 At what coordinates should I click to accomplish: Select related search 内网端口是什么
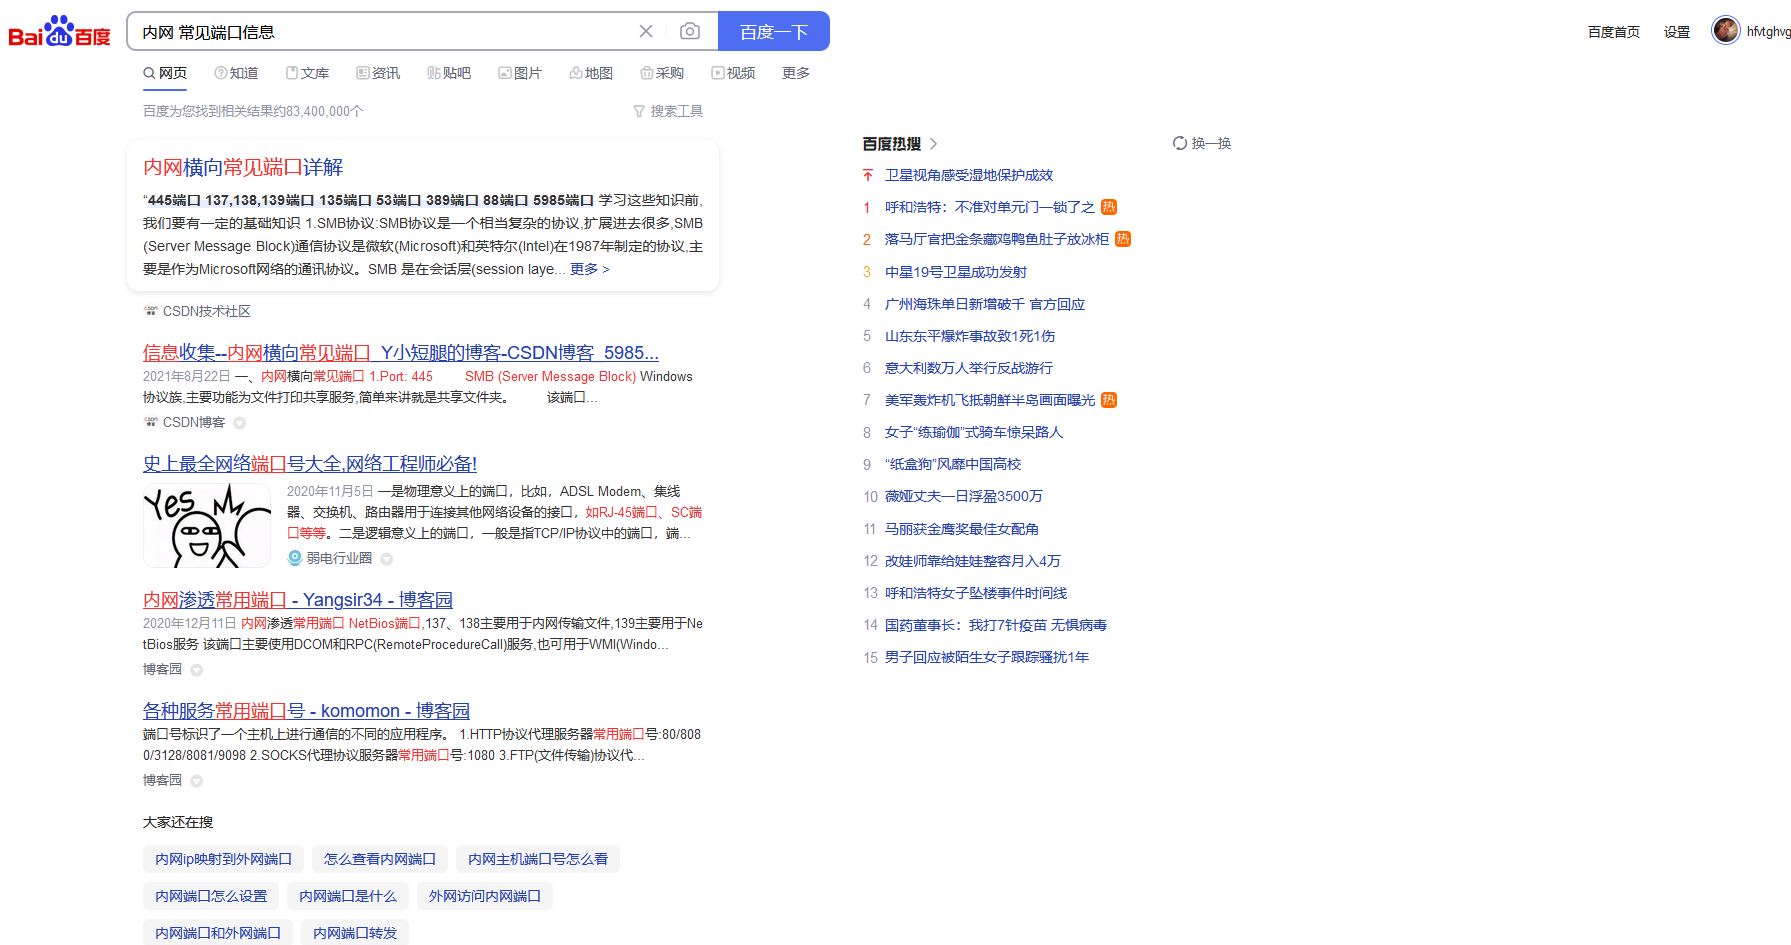[348, 896]
